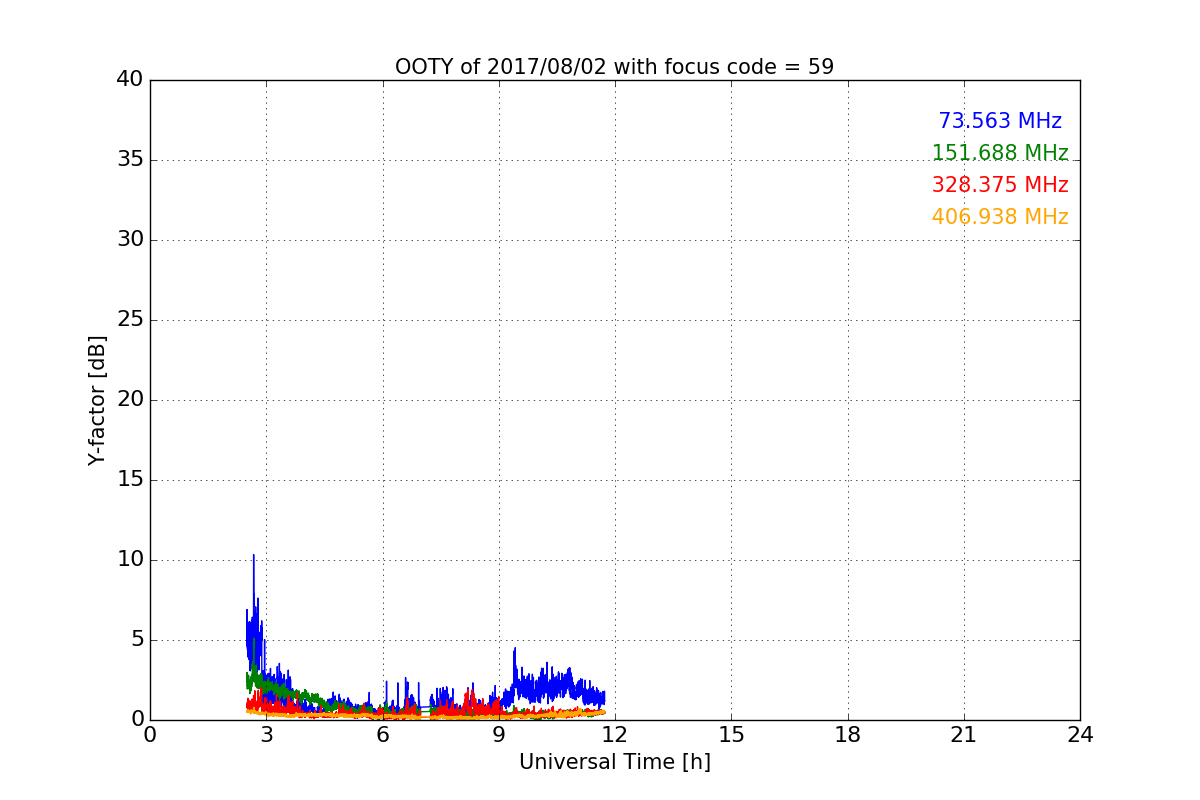
Task: Click the x-axis tick label 3
Action: (x=266, y=735)
